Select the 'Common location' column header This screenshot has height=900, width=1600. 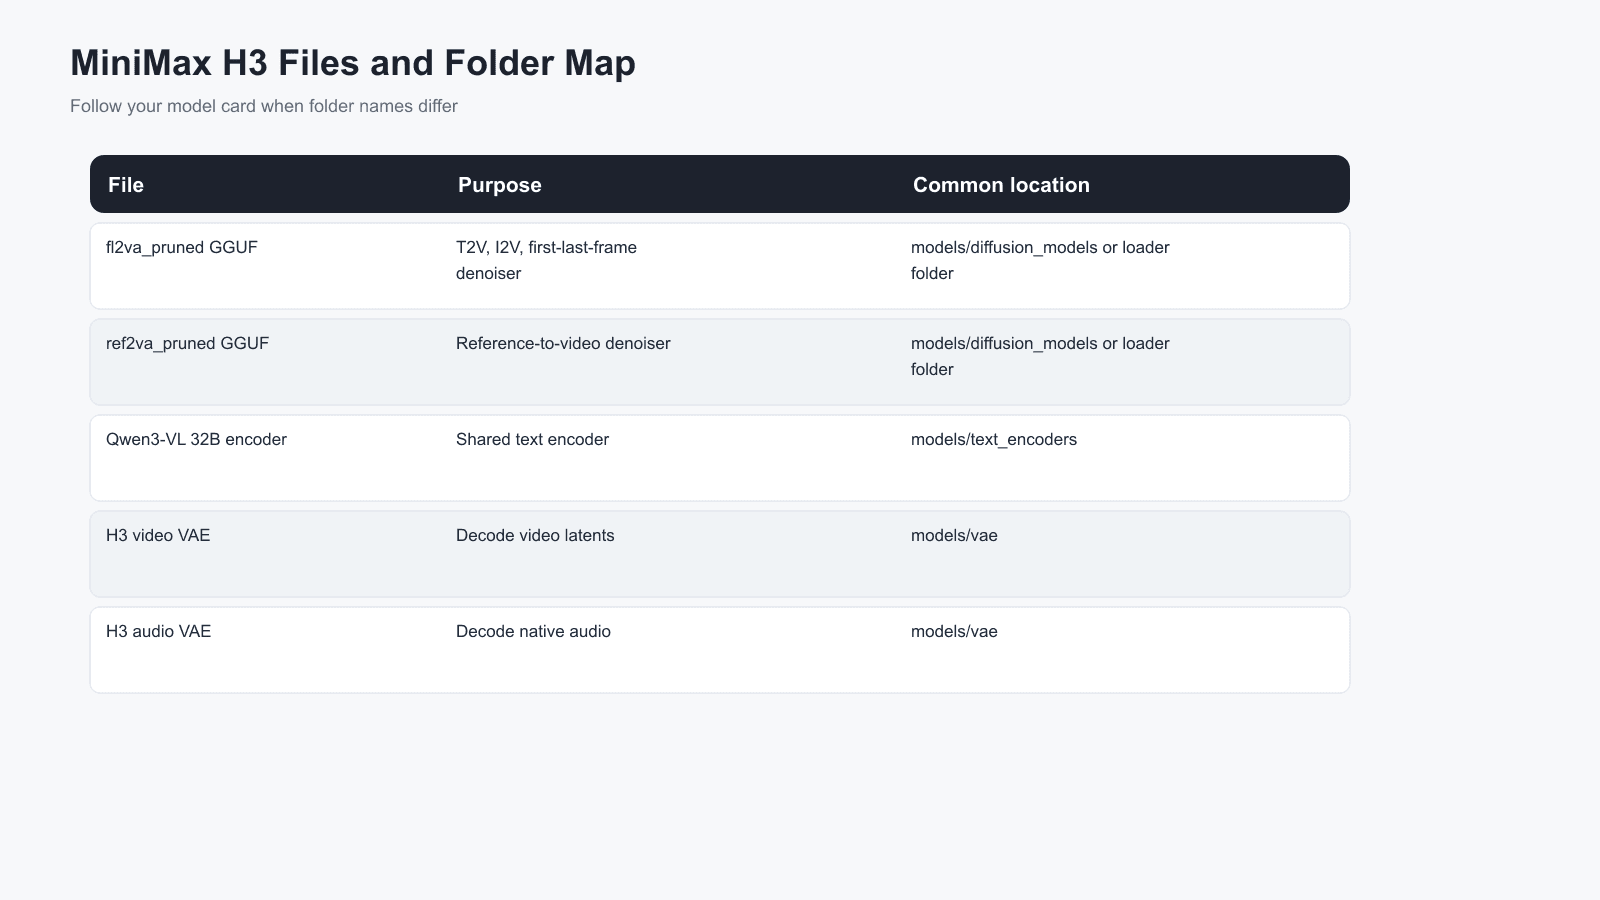pos(1001,185)
